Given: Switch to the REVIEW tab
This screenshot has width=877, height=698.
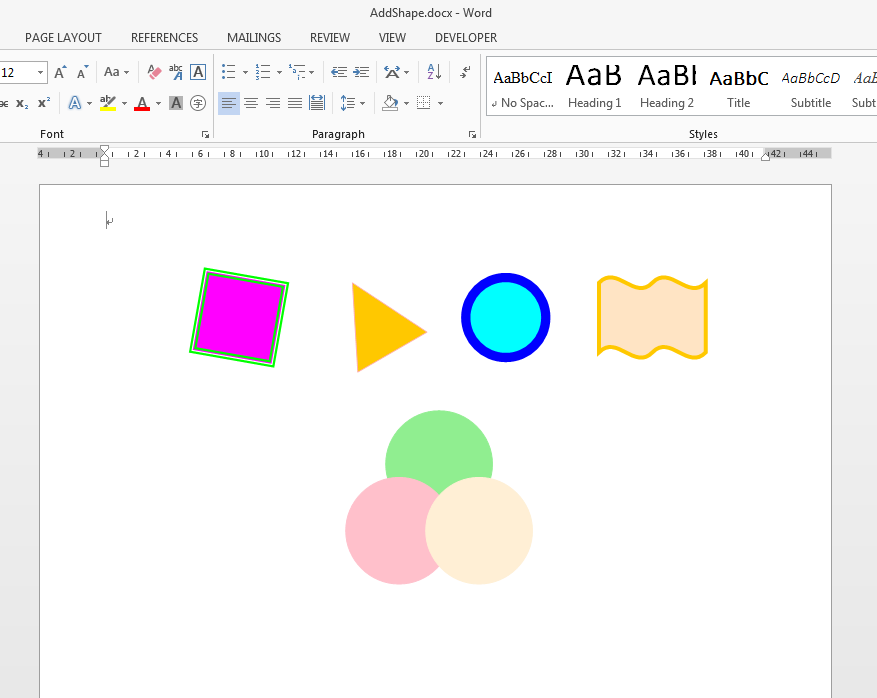Looking at the screenshot, I should pos(330,38).
